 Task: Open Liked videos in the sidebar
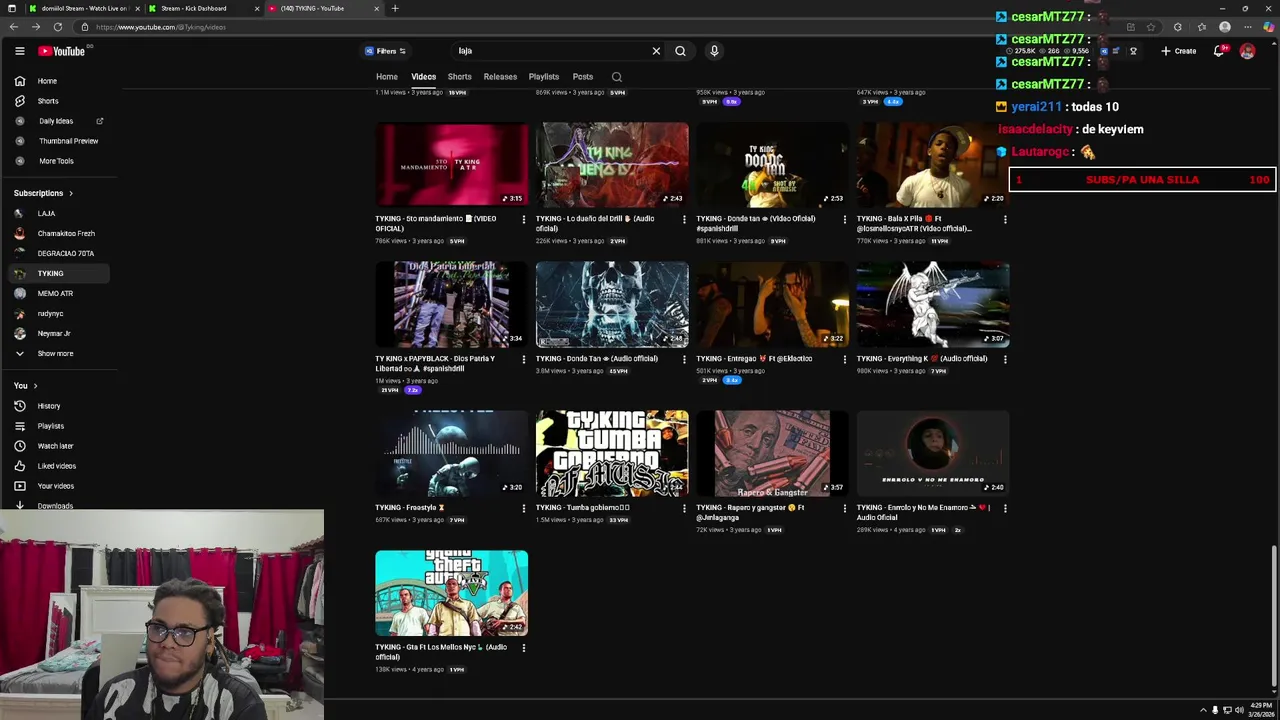tap(56, 466)
